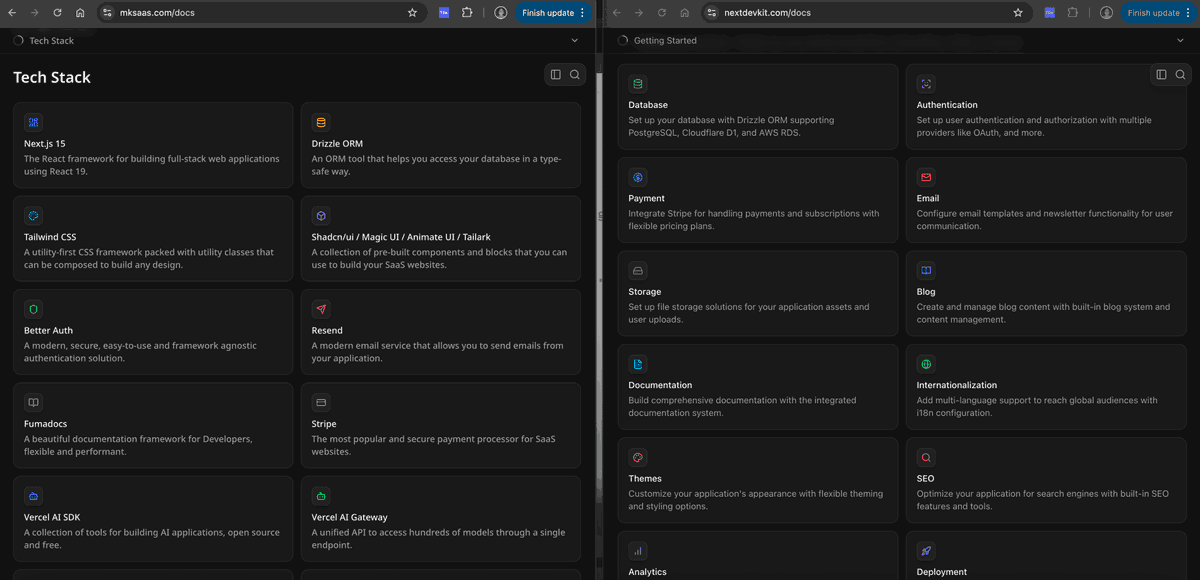1200x580 pixels.
Task: Focus the mksaas.com/docs address bar
Action: click(260, 13)
